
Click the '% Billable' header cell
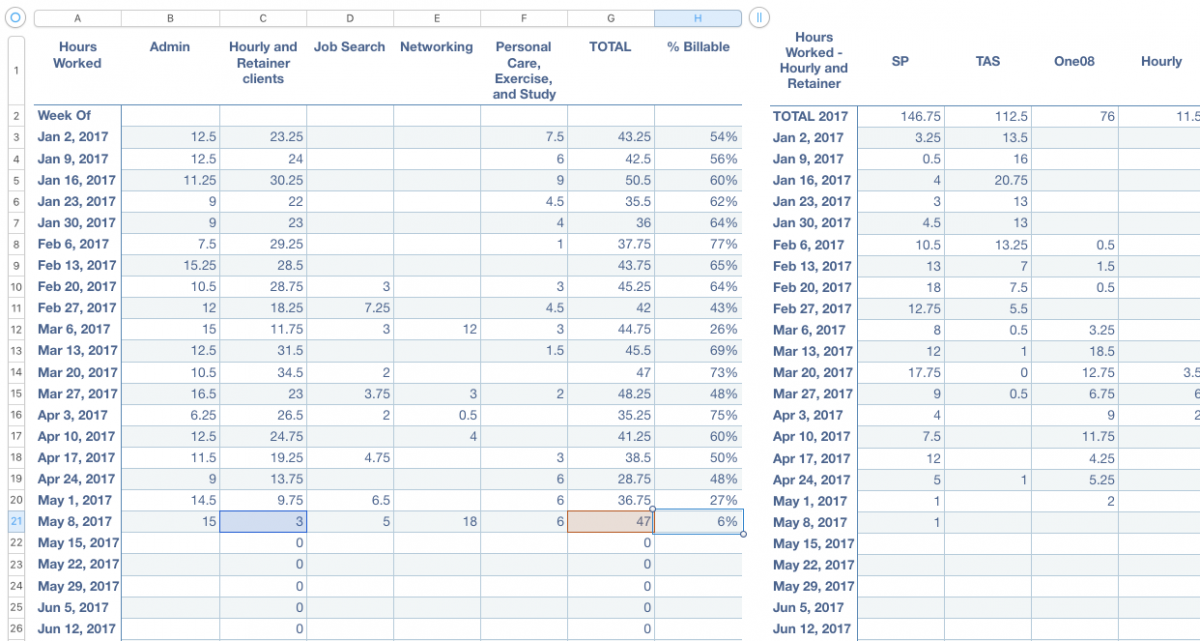(x=698, y=70)
